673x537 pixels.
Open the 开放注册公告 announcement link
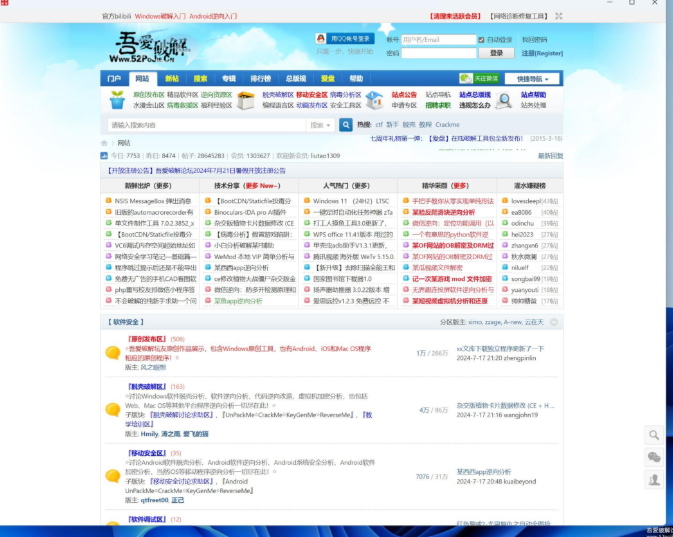pyautogui.click(x=196, y=171)
